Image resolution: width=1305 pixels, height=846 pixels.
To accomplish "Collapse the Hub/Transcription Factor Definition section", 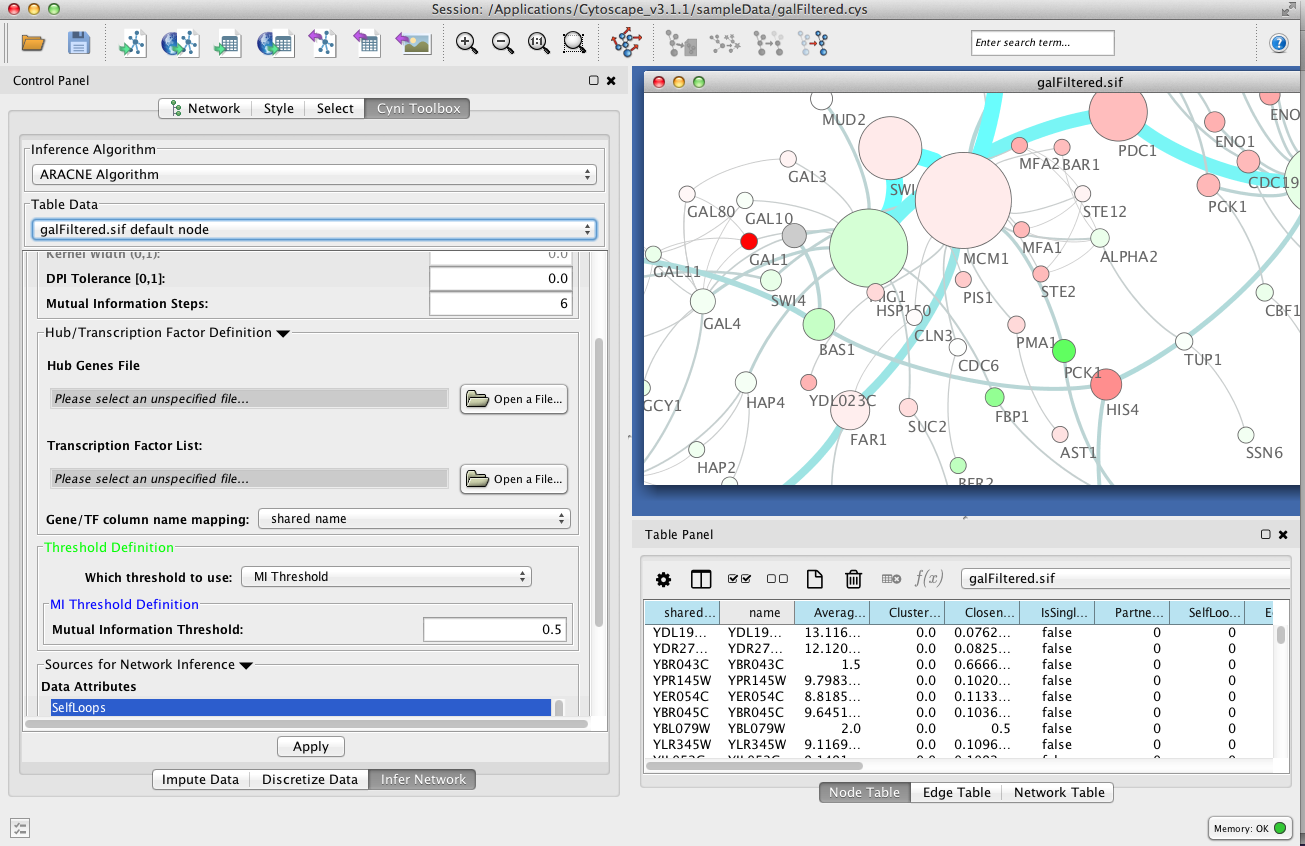I will [x=282, y=333].
